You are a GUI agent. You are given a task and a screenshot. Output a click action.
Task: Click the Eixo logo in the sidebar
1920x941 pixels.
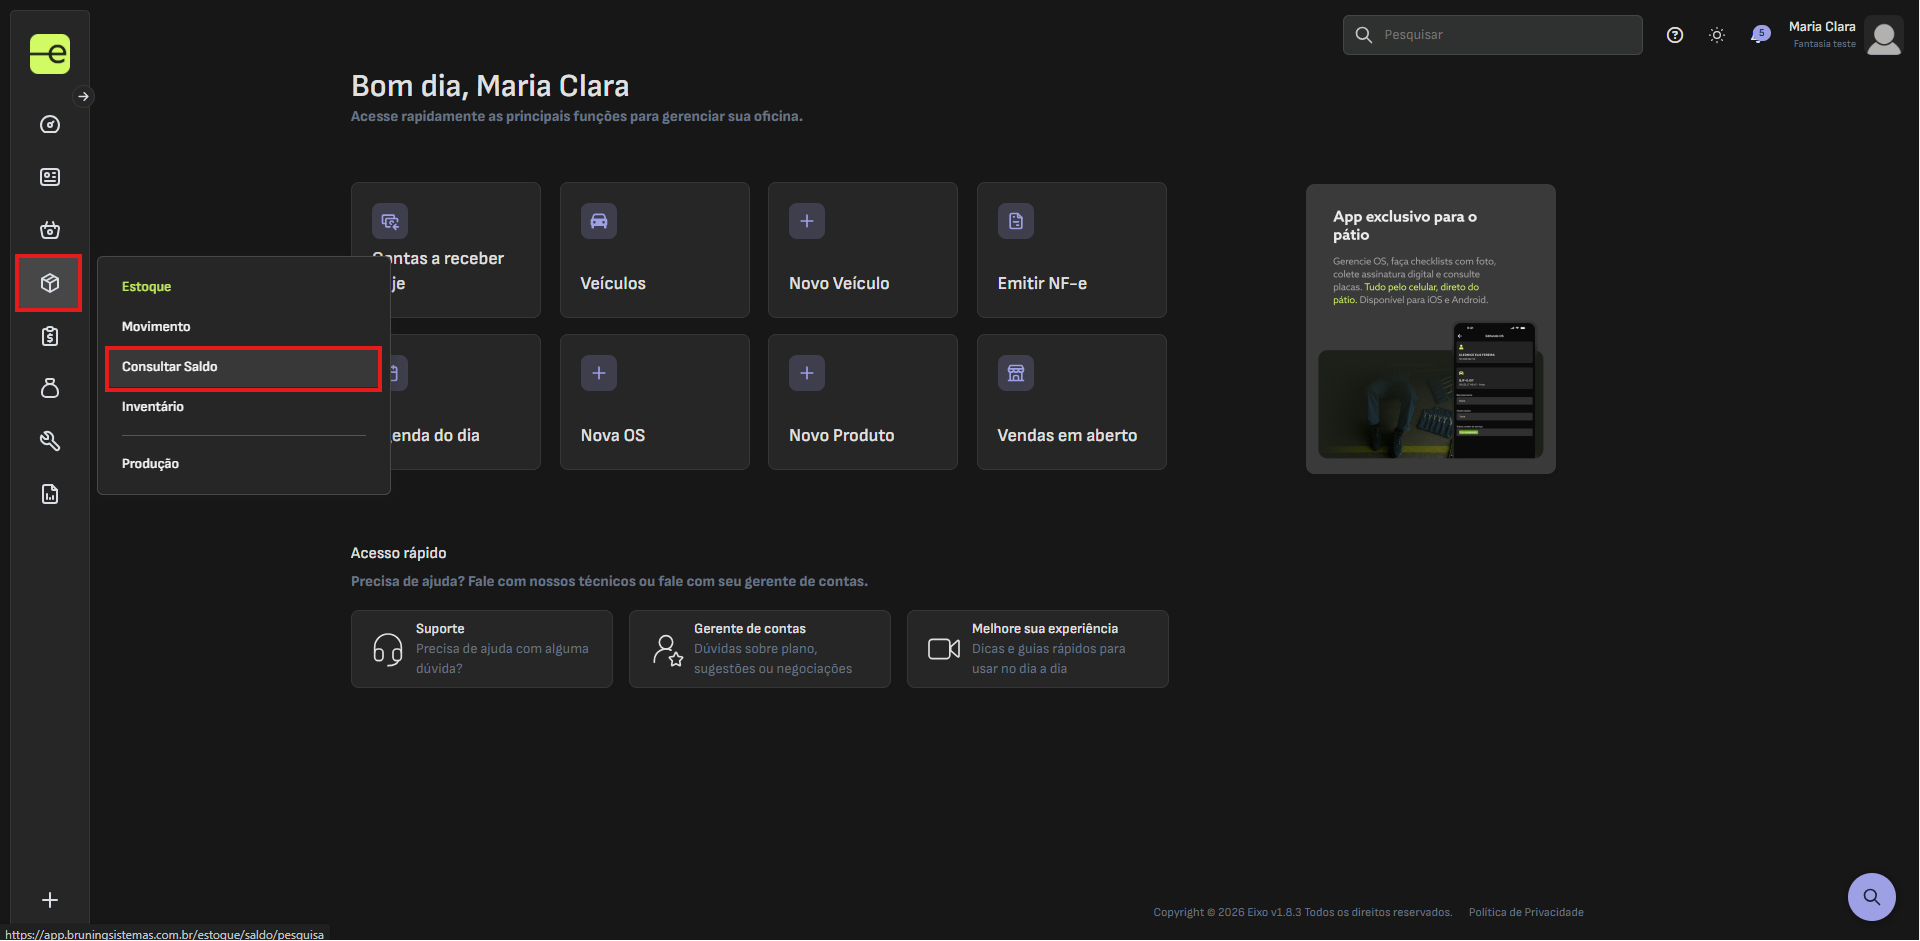[x=50, y=54]
